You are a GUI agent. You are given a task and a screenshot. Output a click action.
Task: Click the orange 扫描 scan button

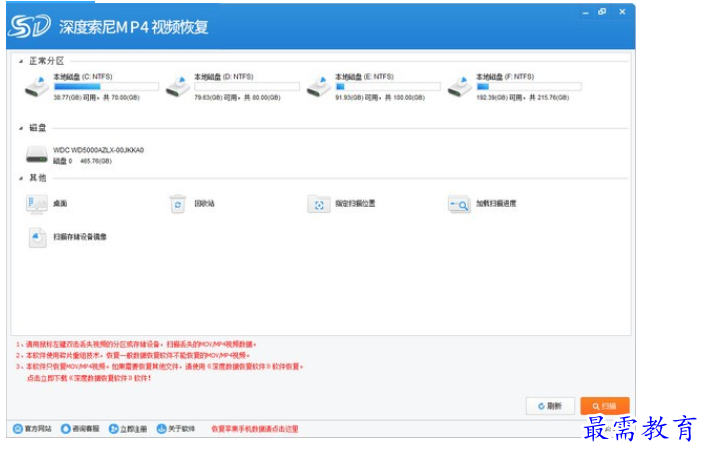pyautogui.click(x=605, y=406)
